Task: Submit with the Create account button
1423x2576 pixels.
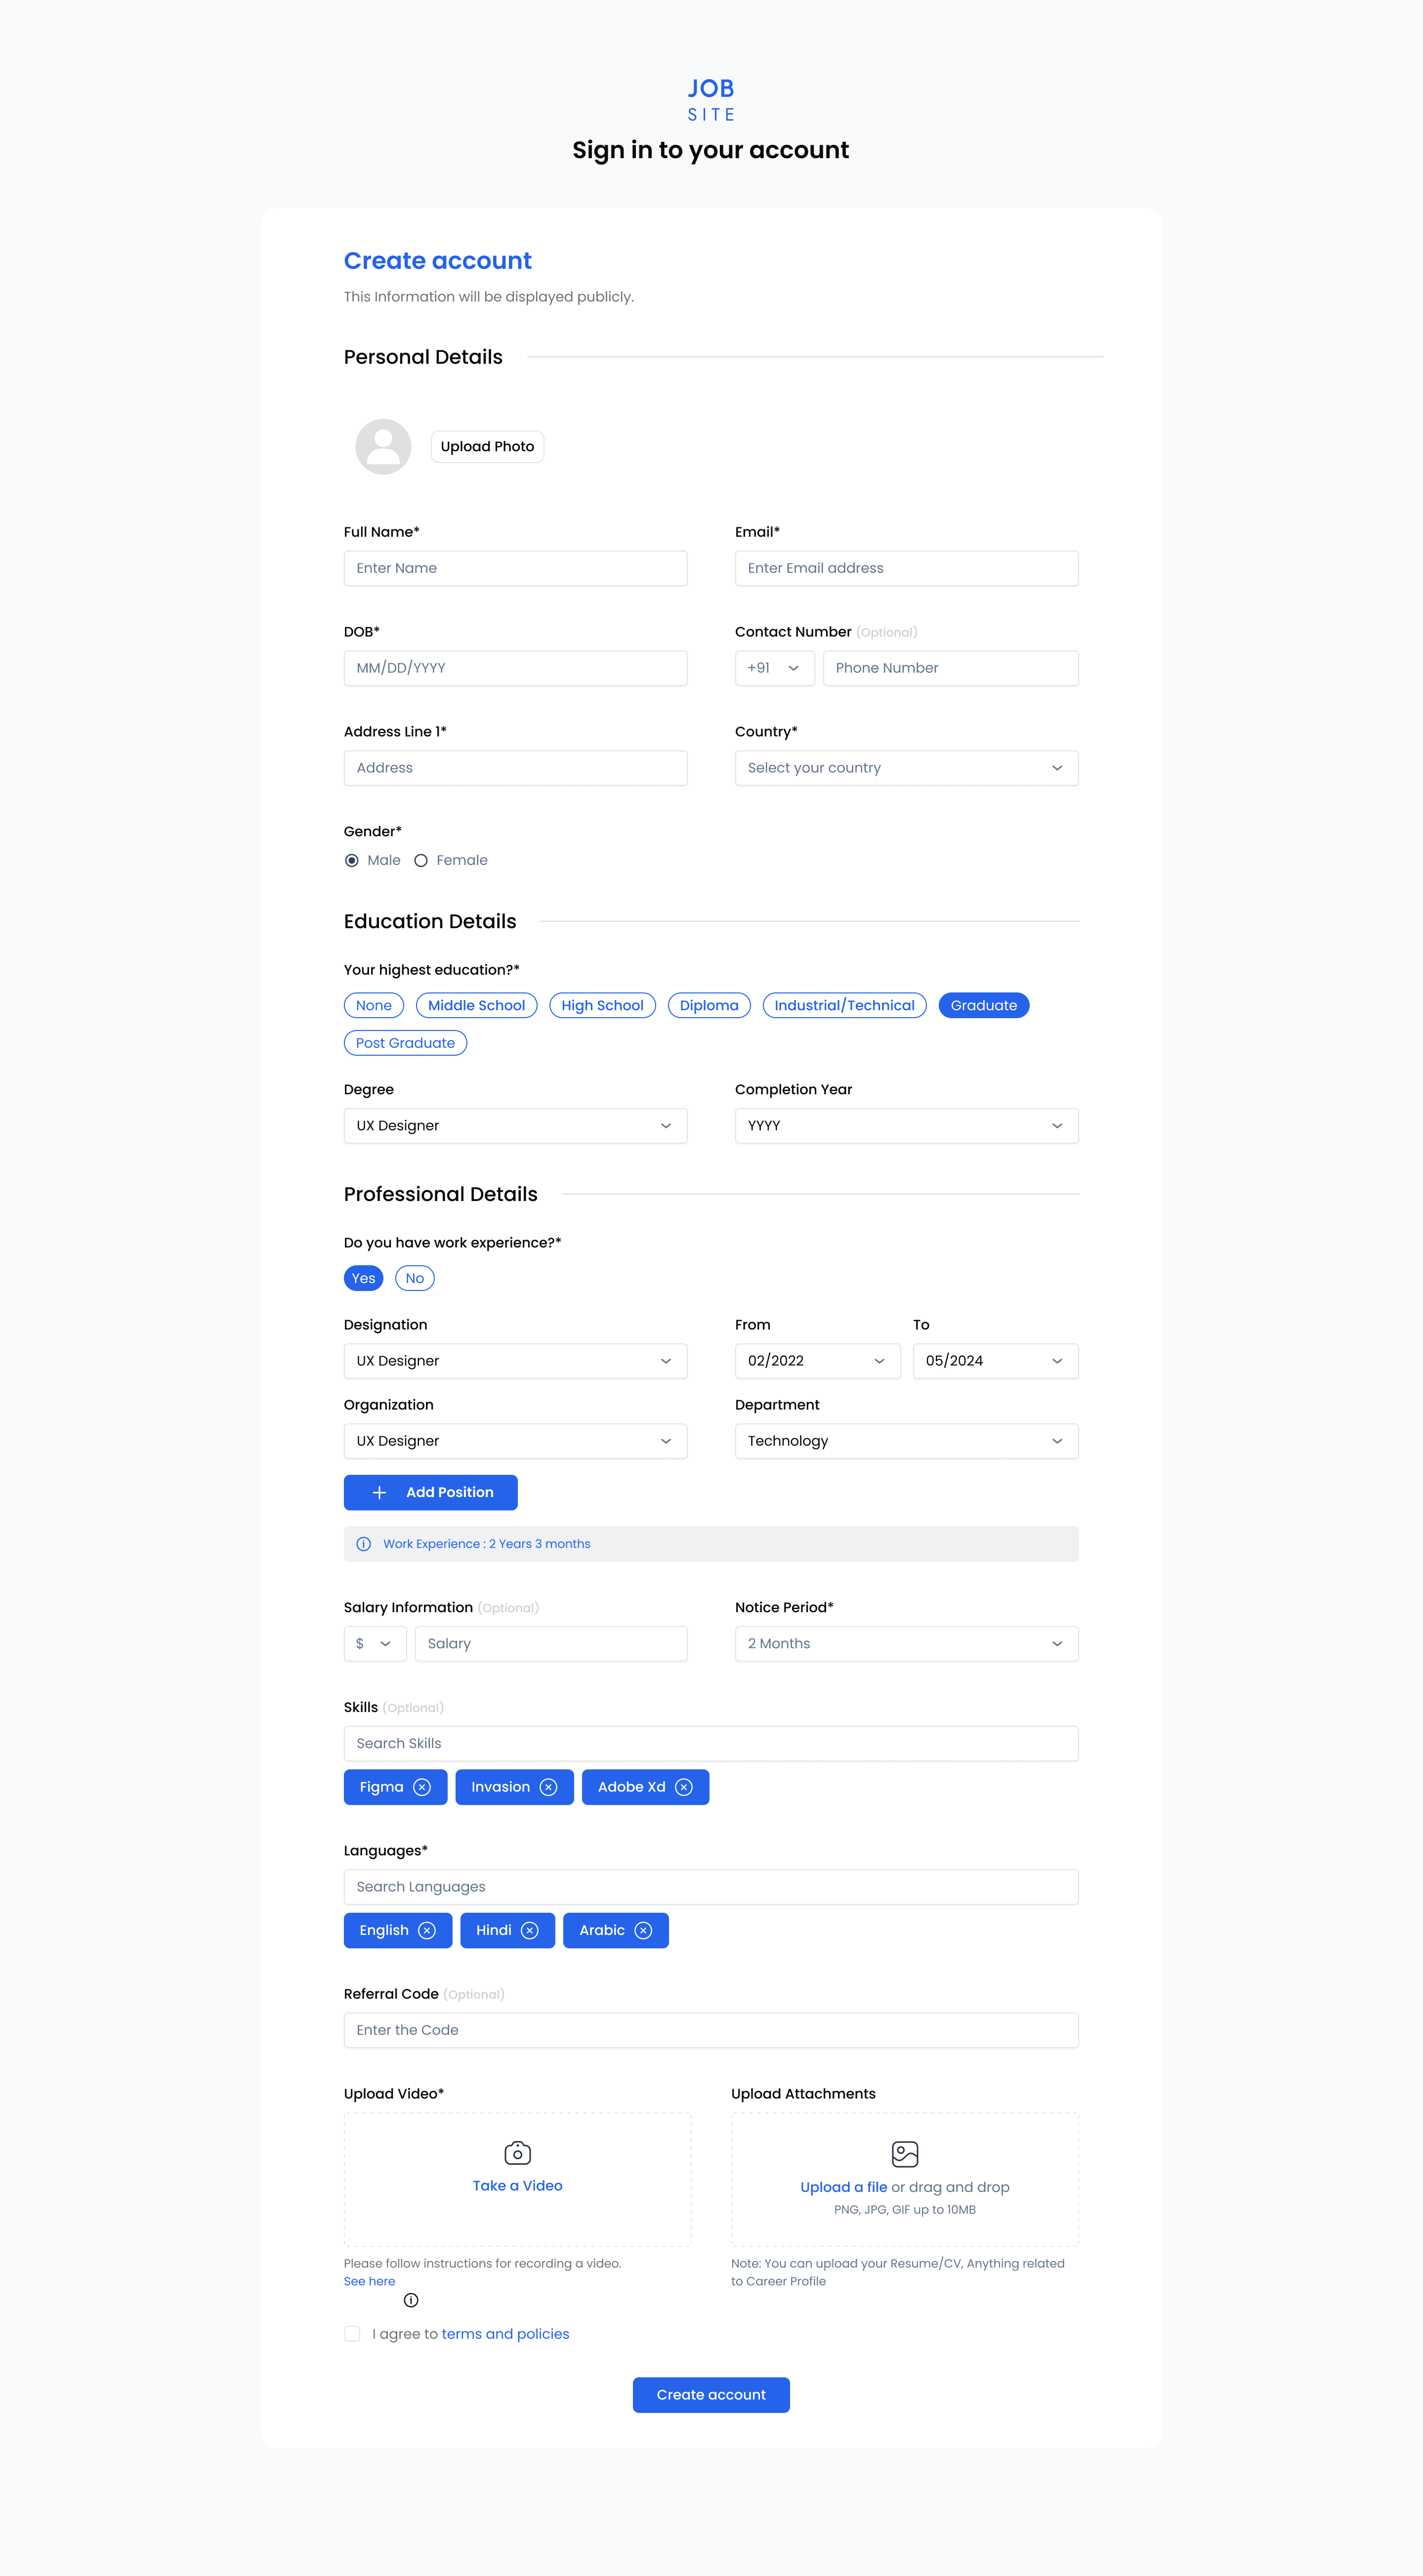Action: click(711, 2395)
